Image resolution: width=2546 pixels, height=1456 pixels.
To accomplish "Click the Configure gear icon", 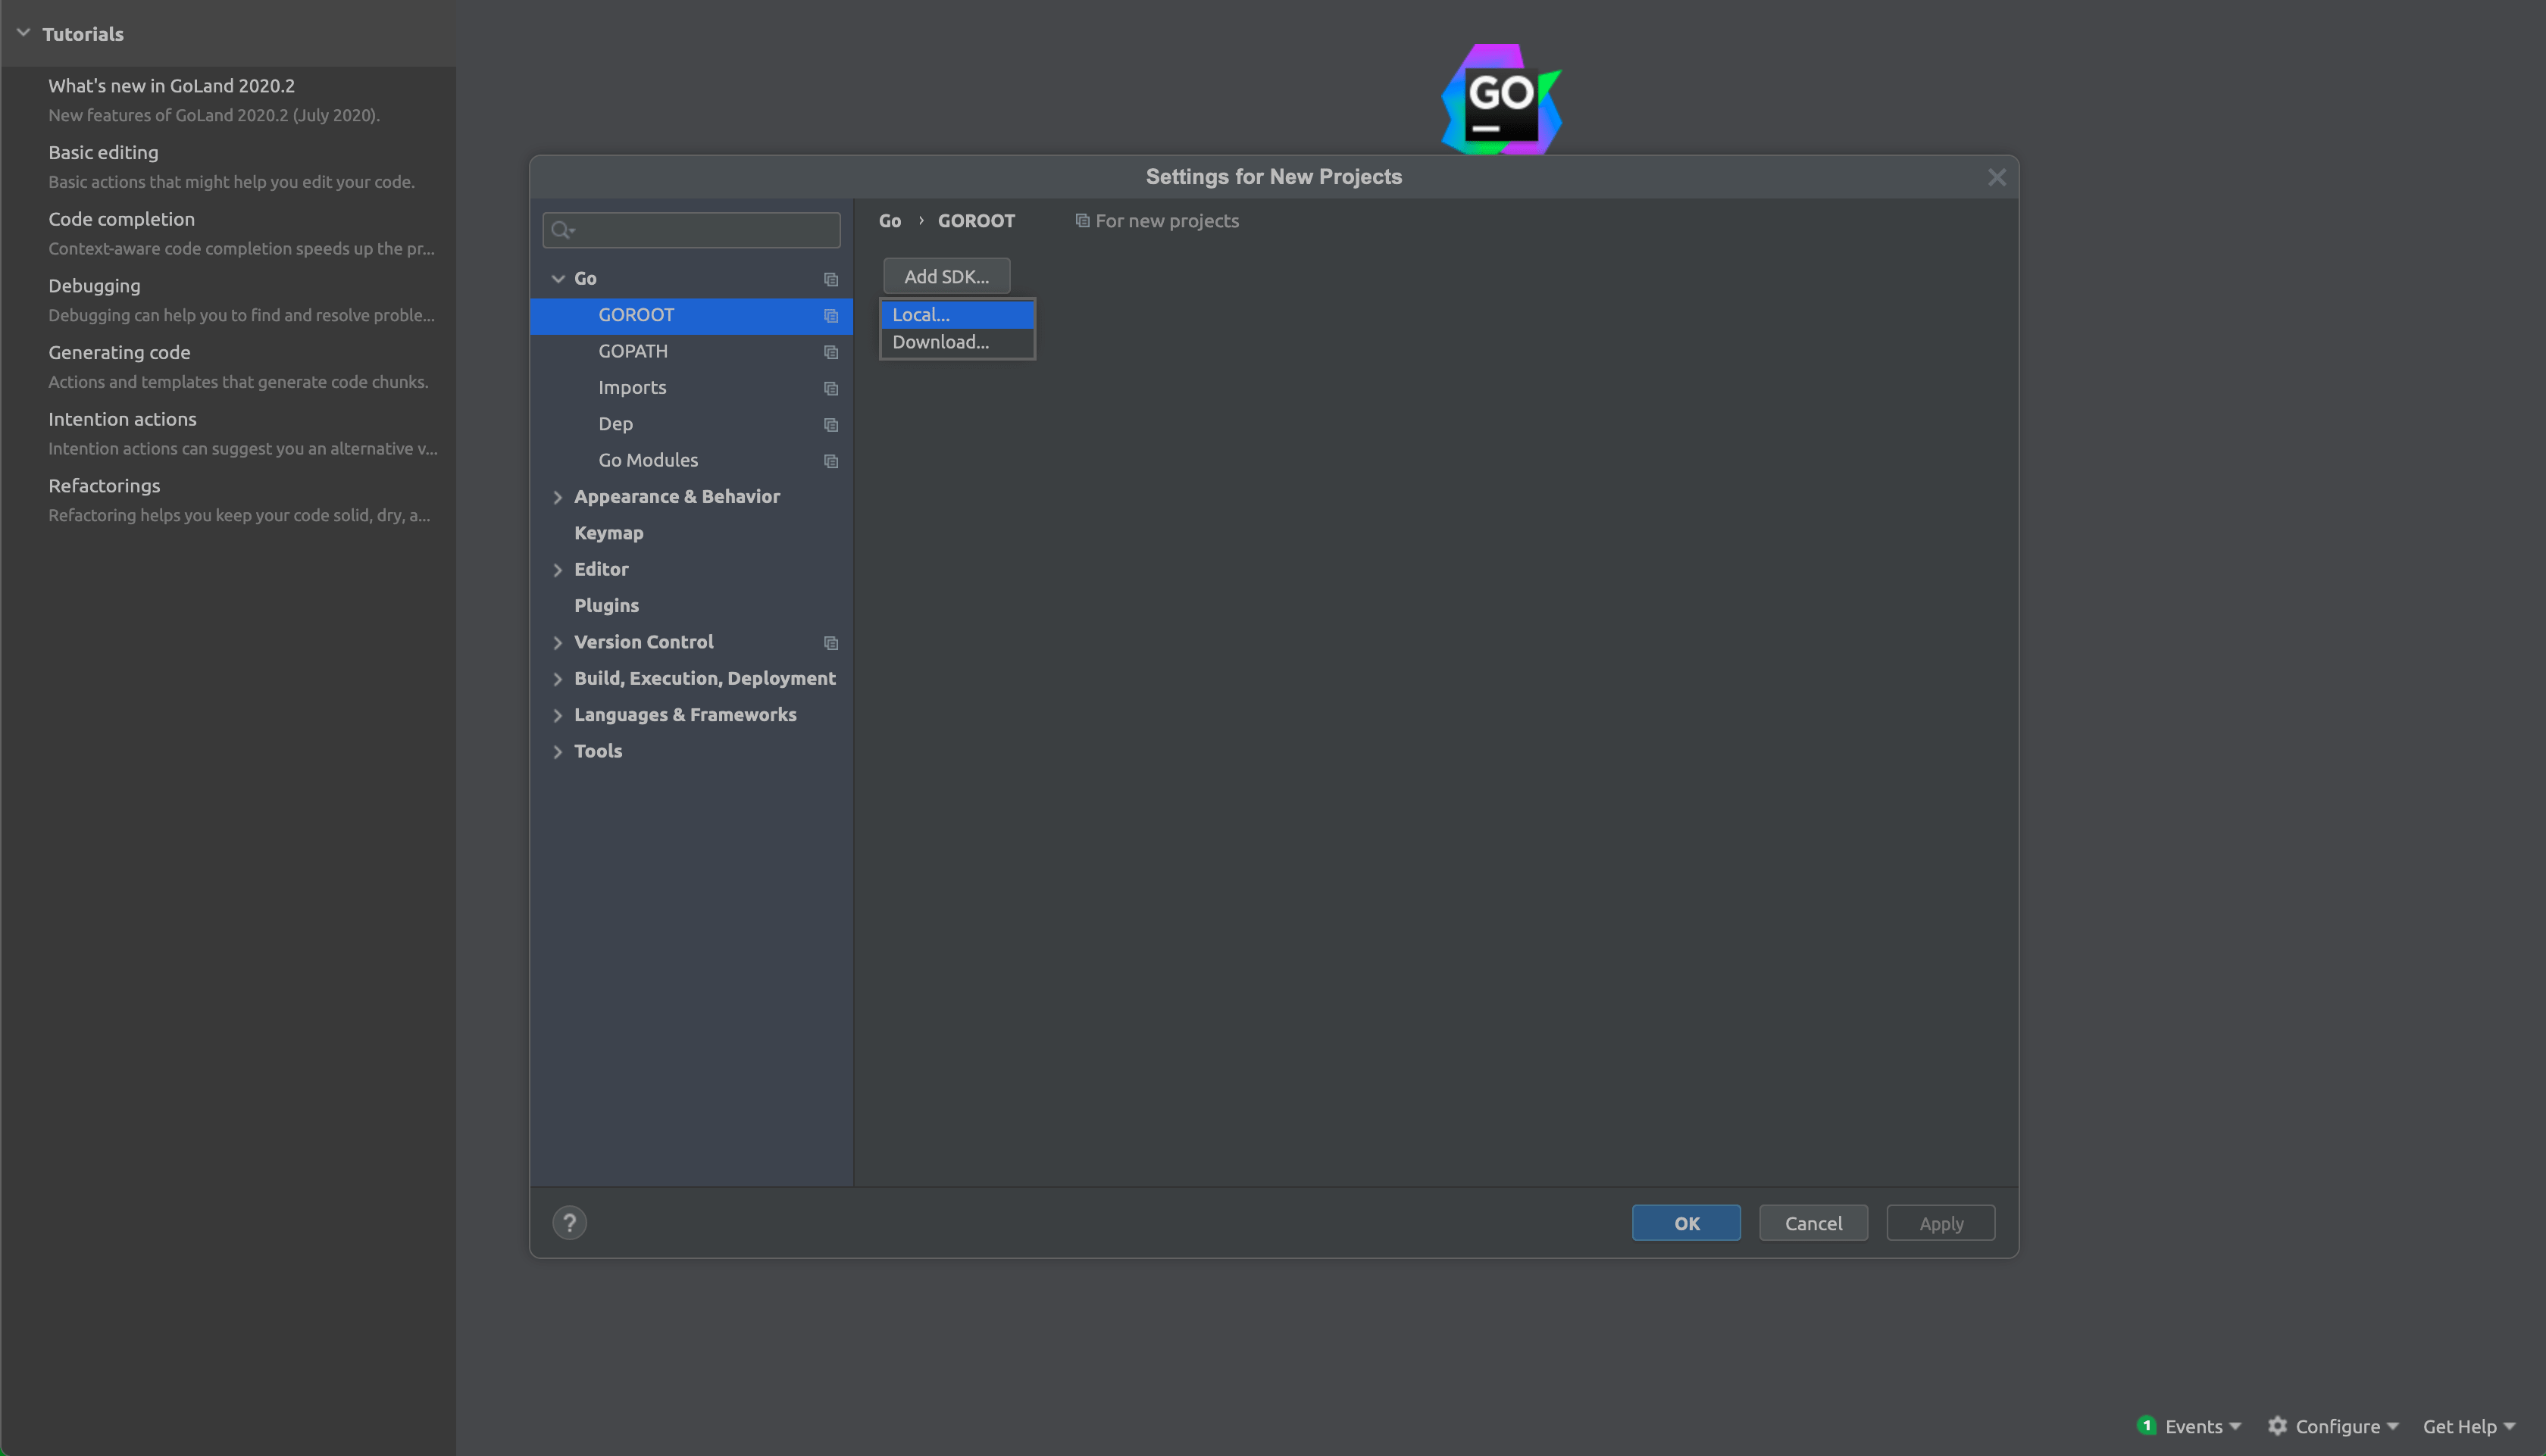I will [2277, 1426].
